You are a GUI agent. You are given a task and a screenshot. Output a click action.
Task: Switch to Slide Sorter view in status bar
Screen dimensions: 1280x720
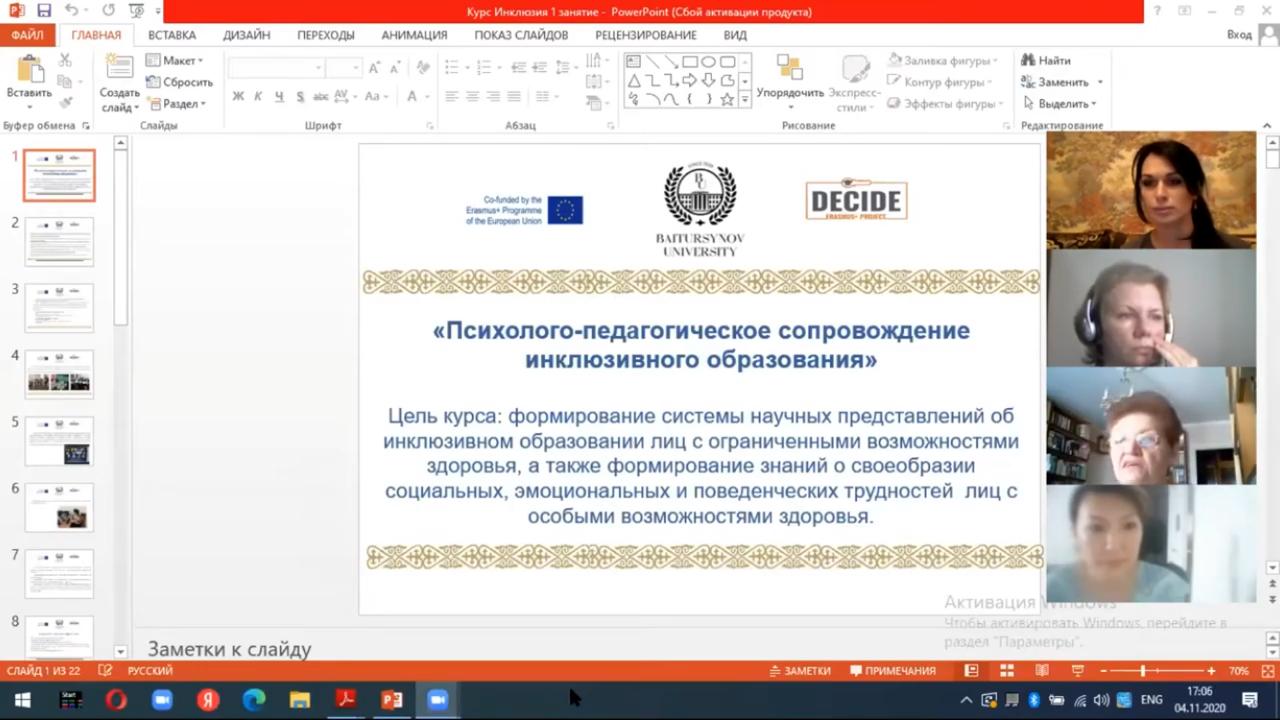pos(1007,671)
